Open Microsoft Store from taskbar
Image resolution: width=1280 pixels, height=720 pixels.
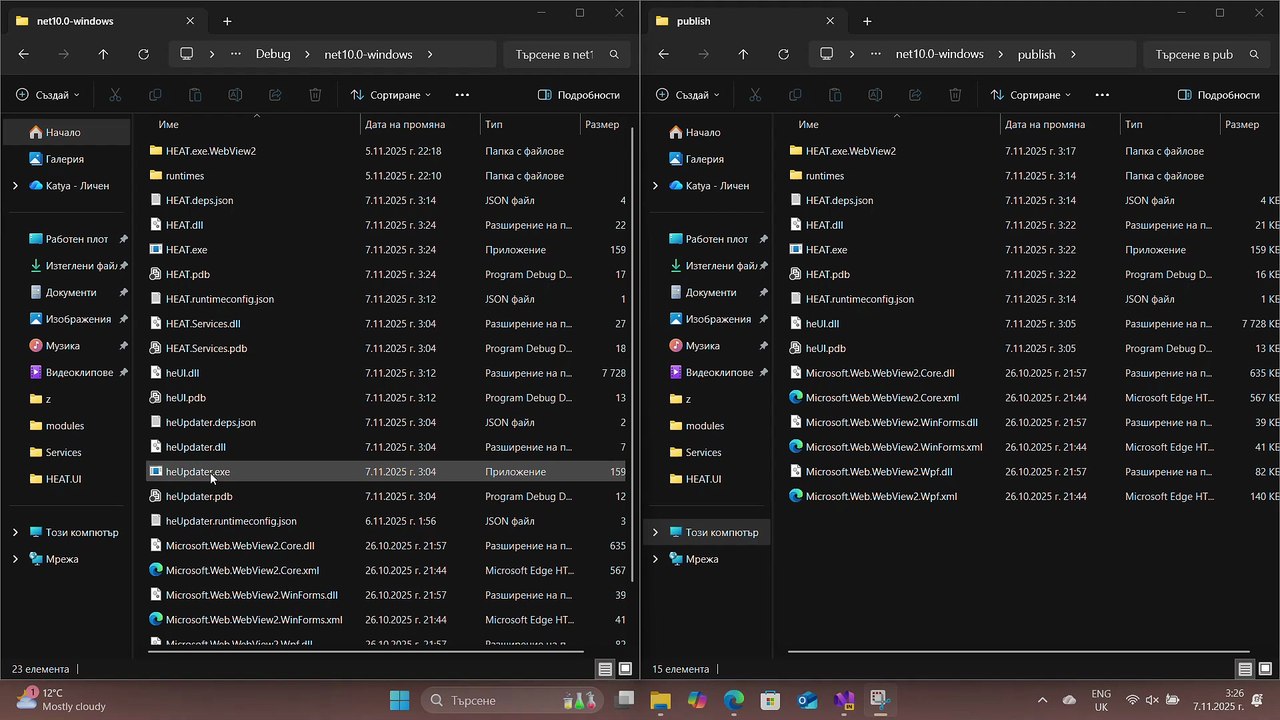(770, 700)
